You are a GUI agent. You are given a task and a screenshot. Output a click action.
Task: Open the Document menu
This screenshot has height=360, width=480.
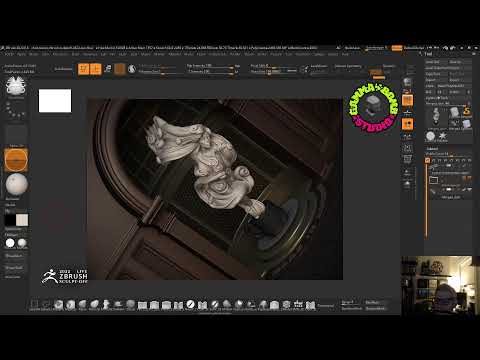[x=61, y=54]
